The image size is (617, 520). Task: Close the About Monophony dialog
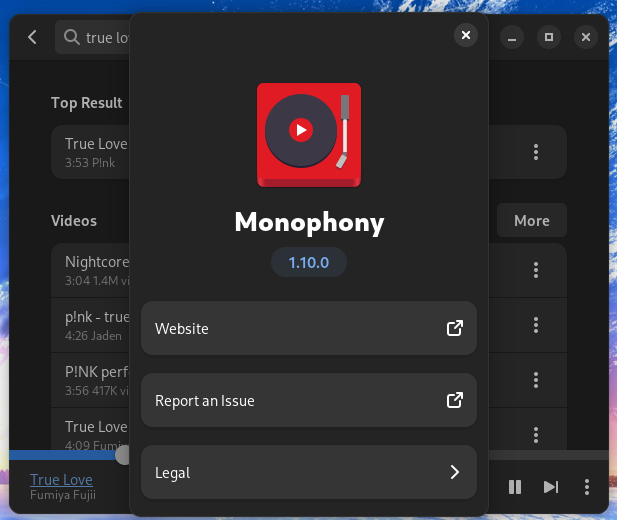[466, 35]
